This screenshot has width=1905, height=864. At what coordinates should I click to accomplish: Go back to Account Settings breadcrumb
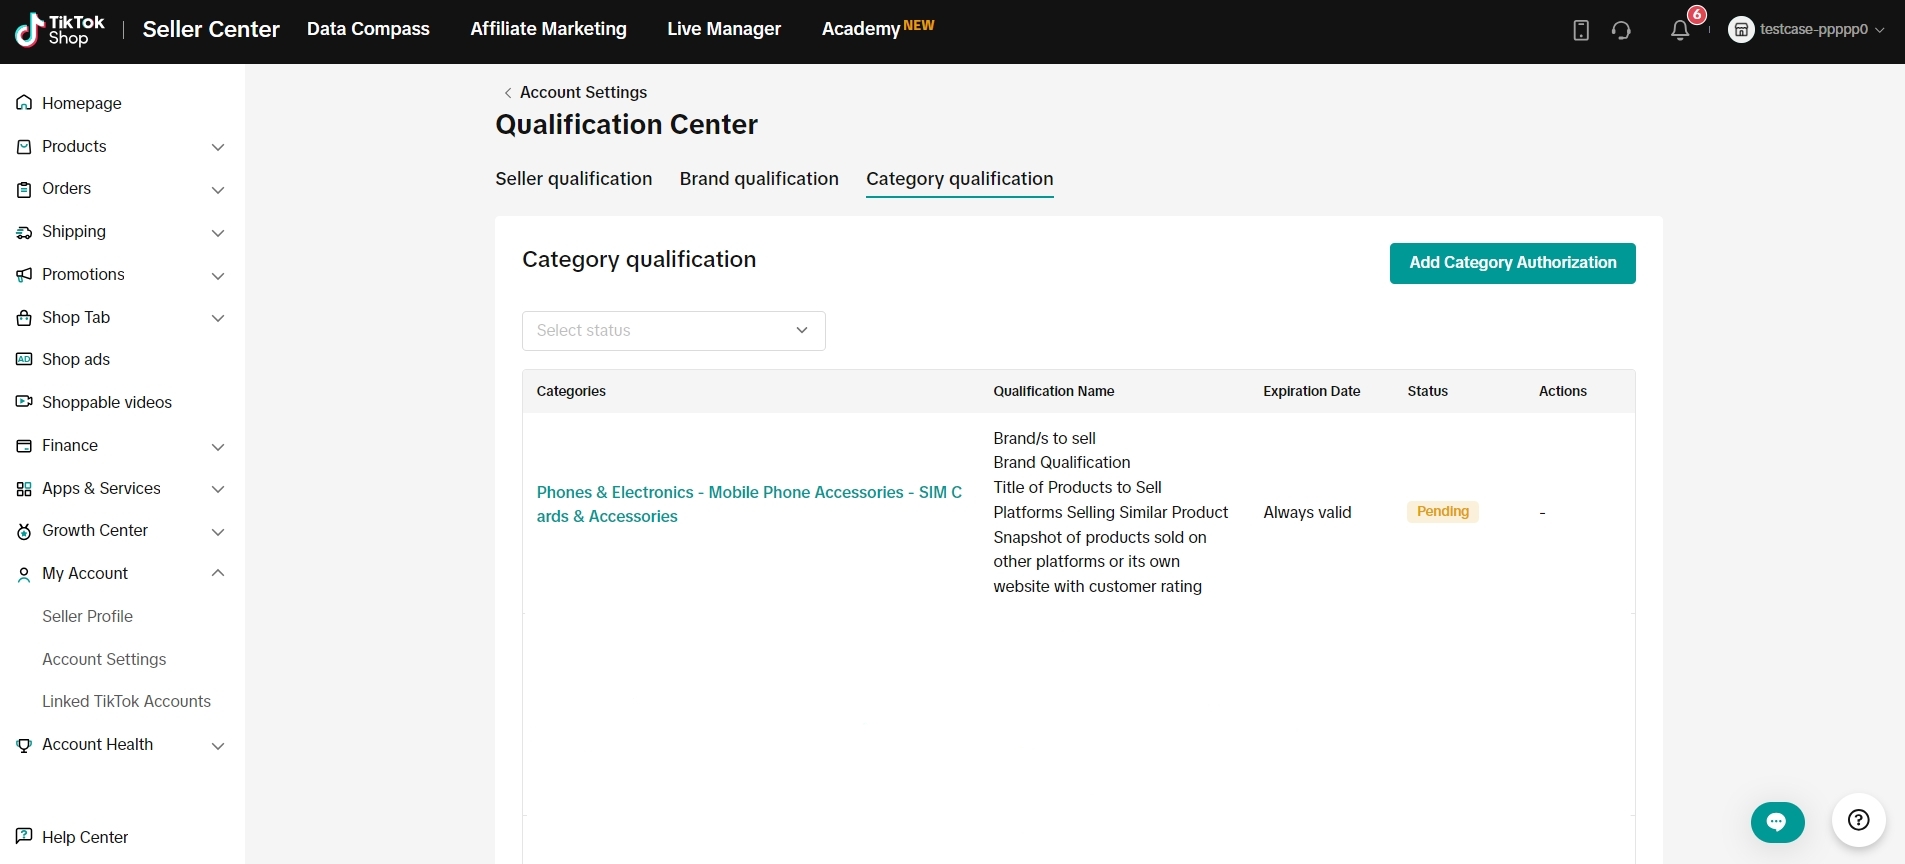pyautogui.click(x=582, y=93)
